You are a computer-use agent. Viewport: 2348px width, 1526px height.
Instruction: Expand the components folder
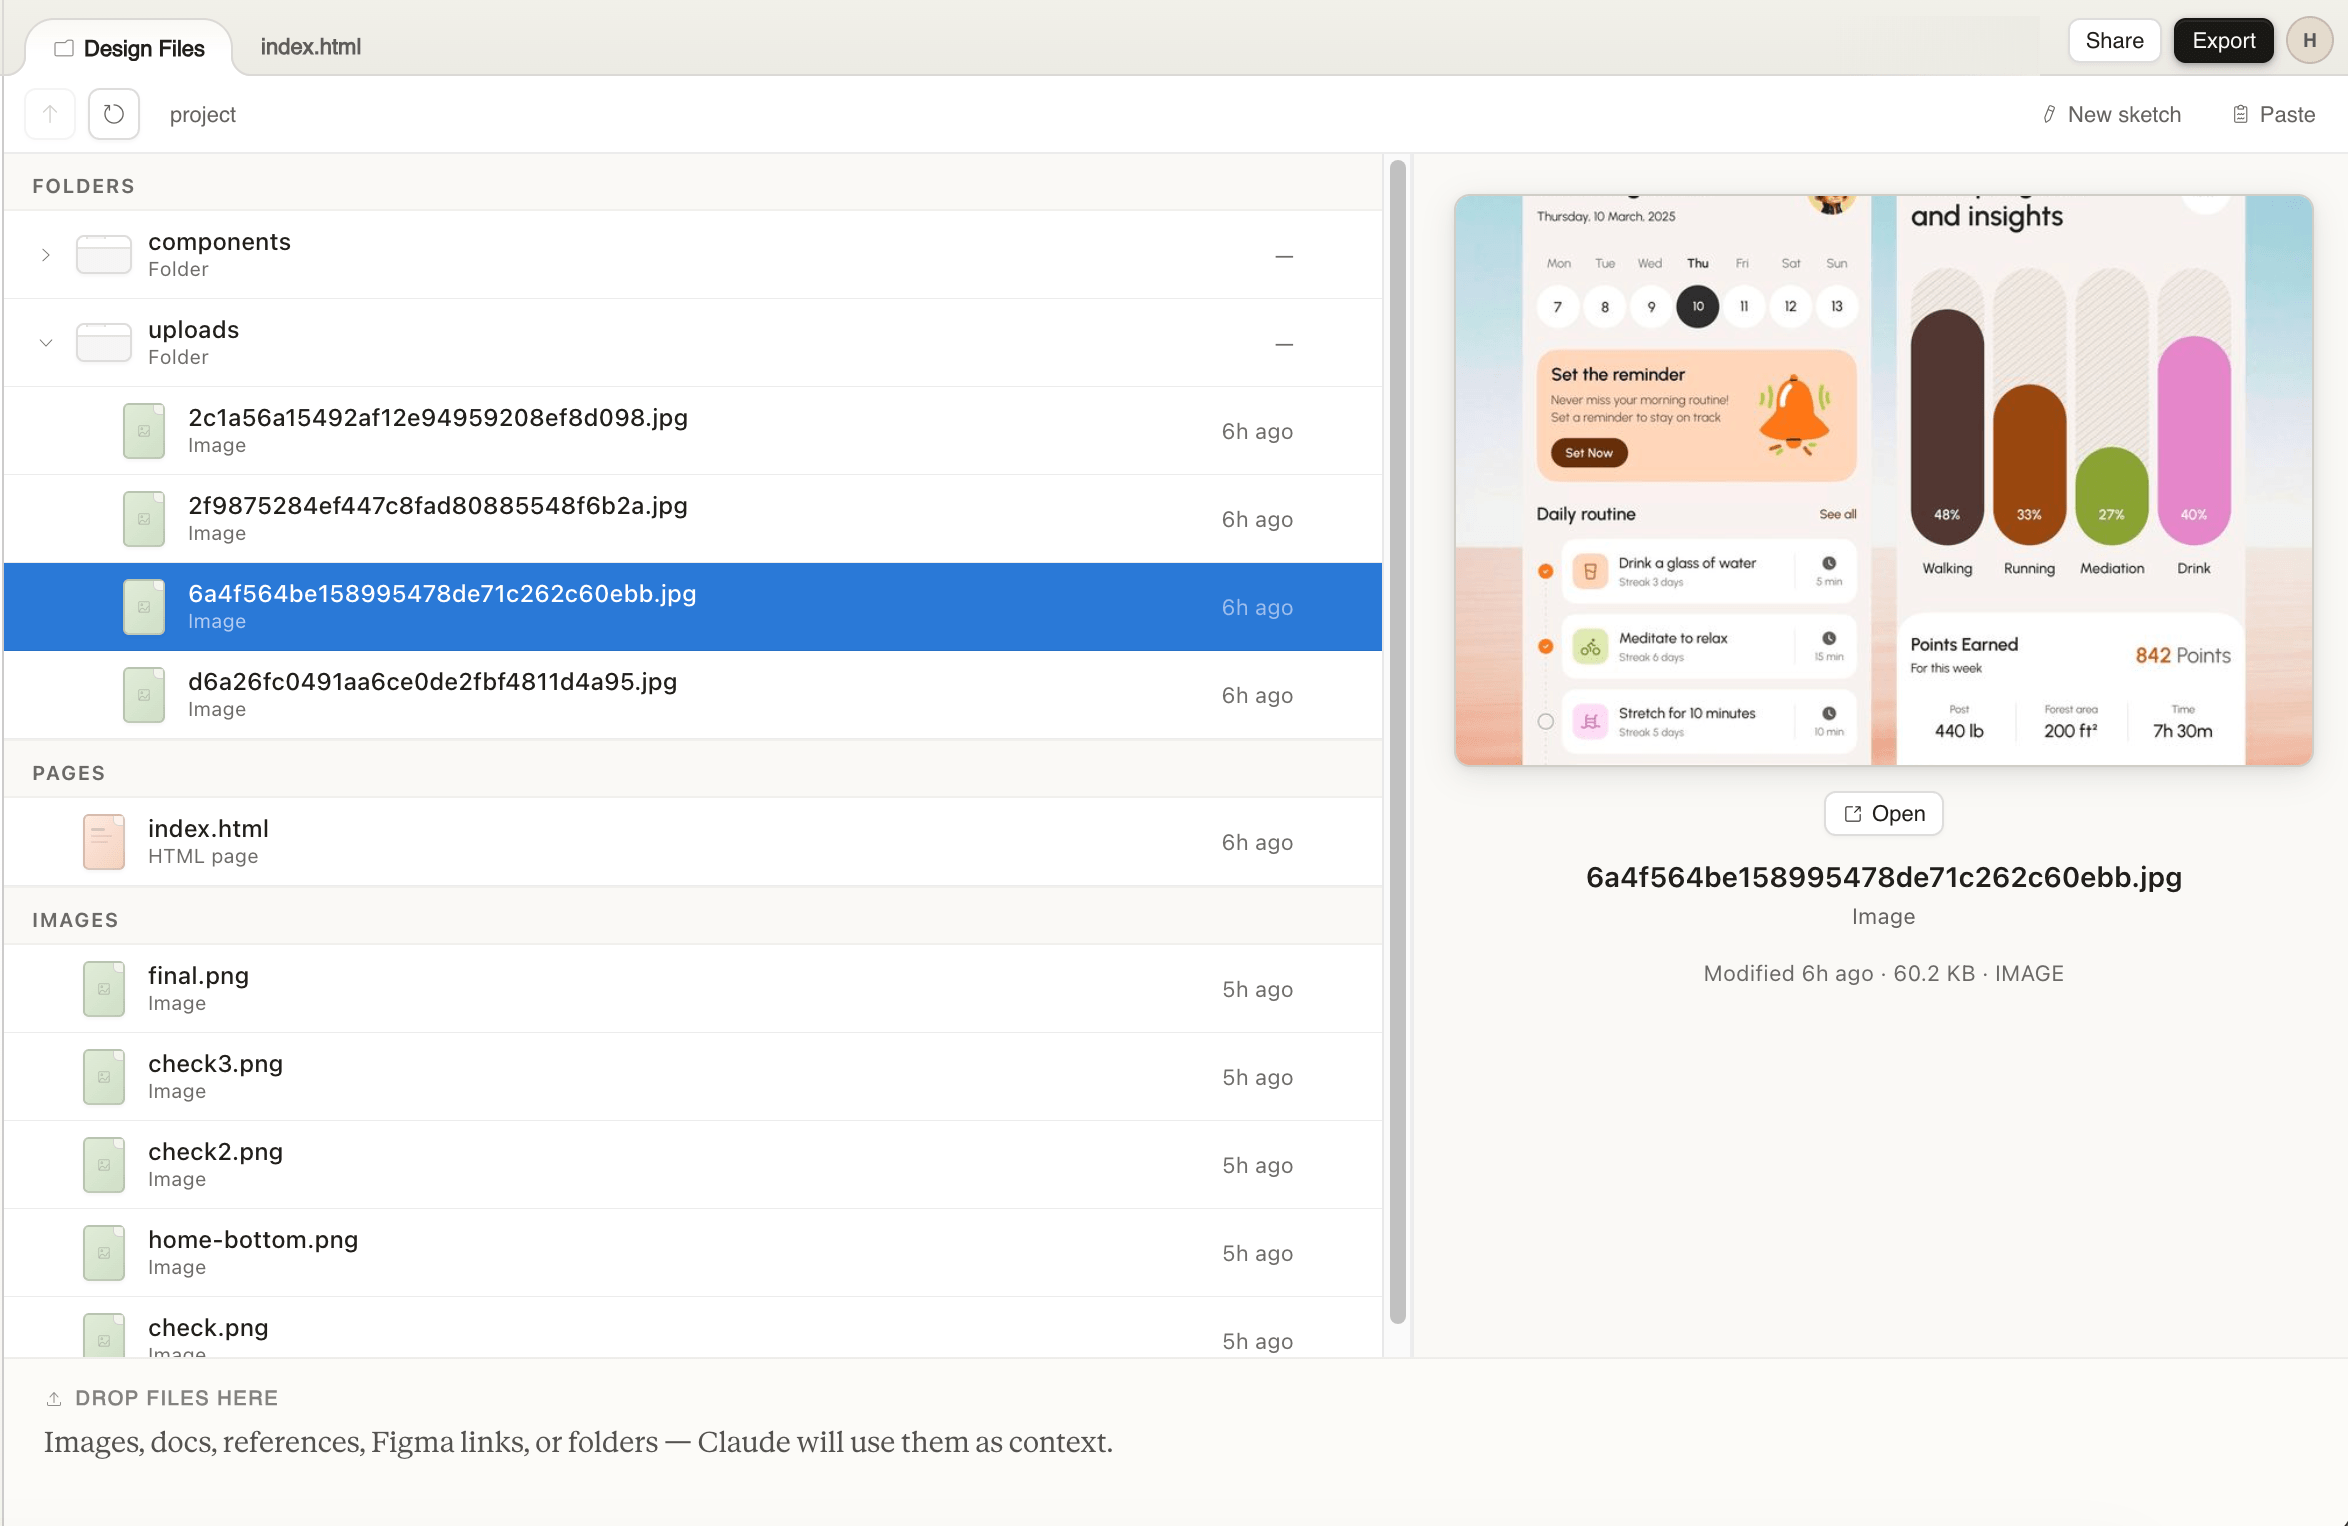[46, 254]
